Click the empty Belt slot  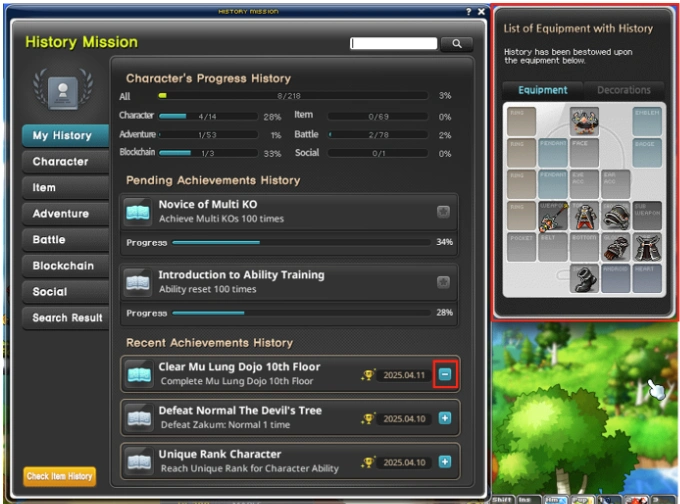tap(553, 247)
